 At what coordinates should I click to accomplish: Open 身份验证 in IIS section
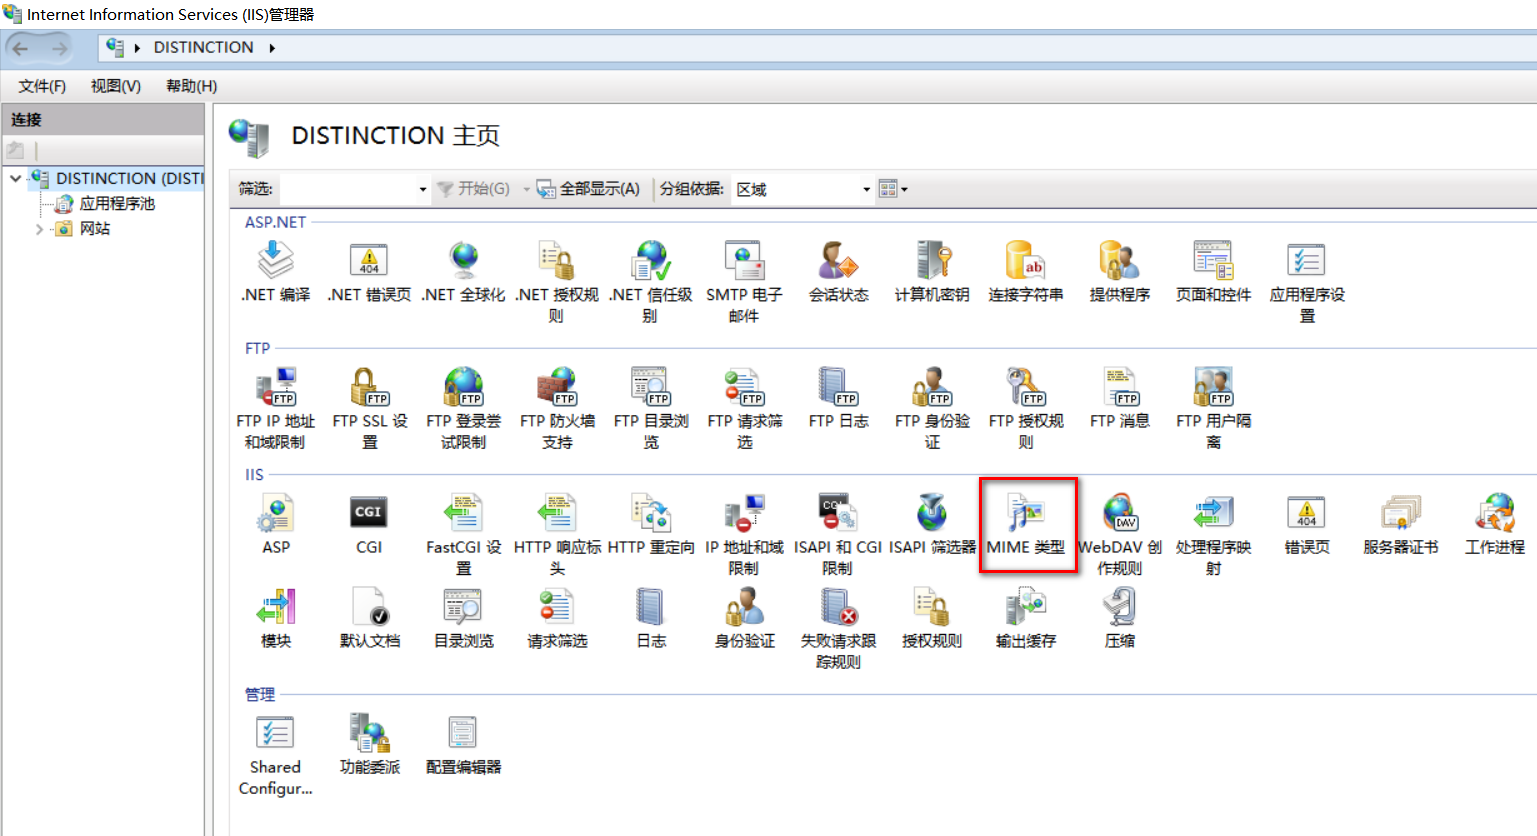[744, 618]
